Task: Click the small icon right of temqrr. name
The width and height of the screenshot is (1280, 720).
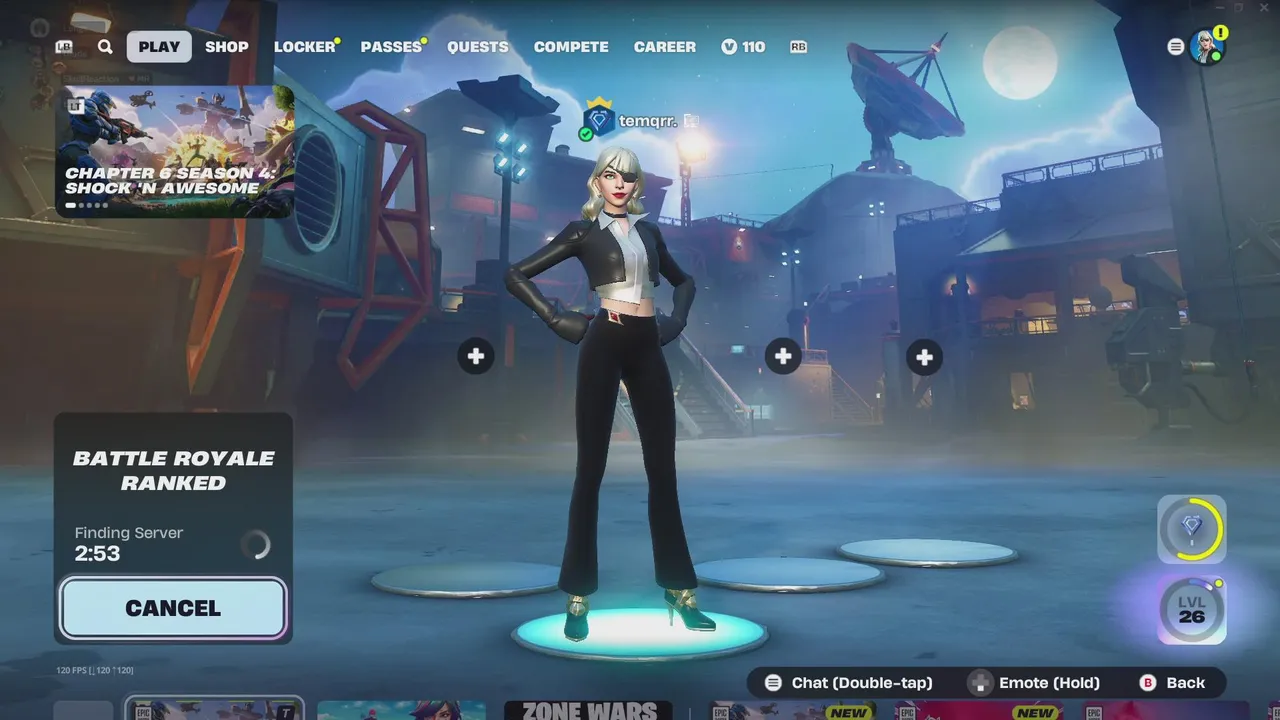Action: (x=691, y=121)
